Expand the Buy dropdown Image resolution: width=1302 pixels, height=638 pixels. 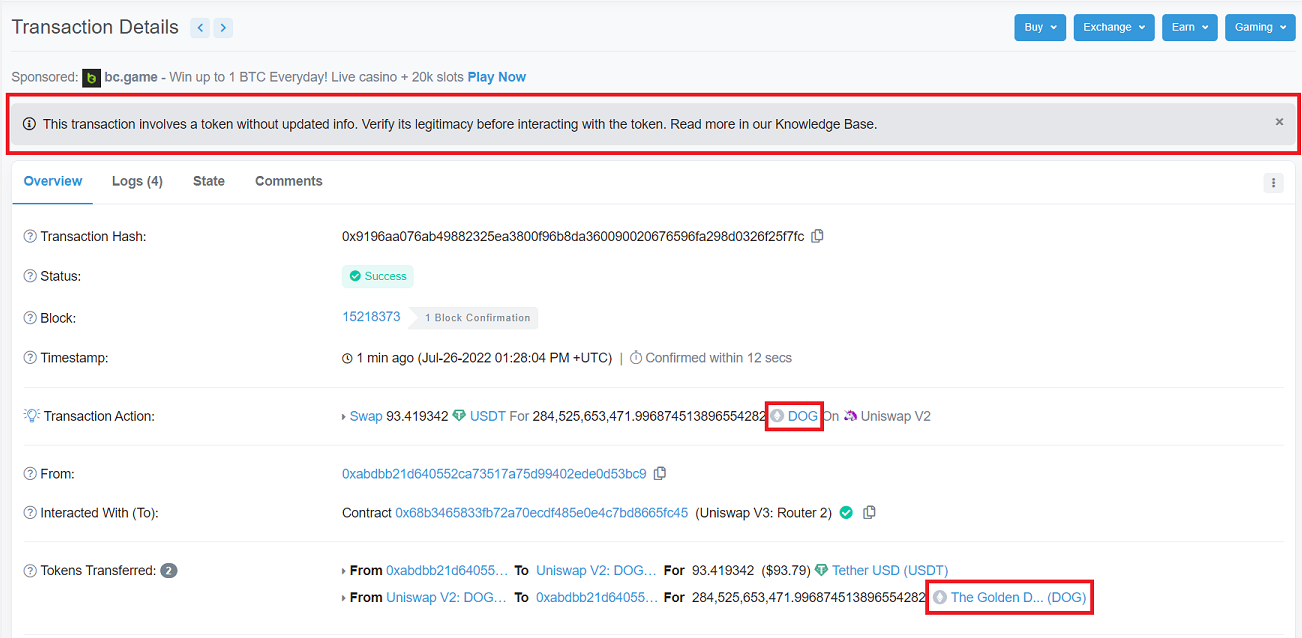tap(1040, 28)
